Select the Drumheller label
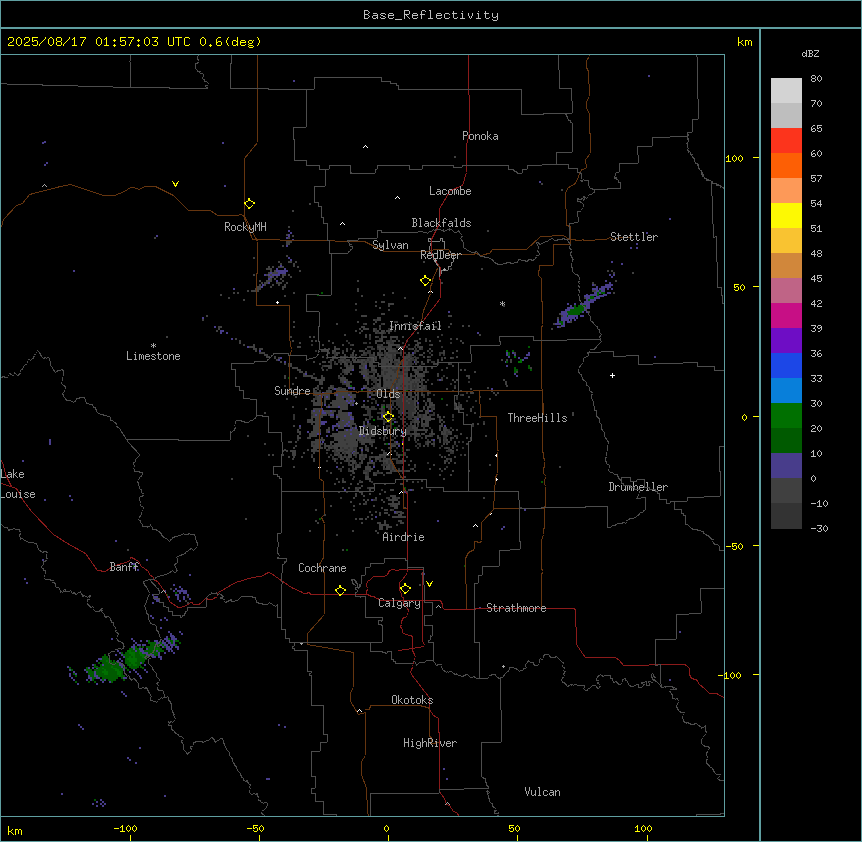Image resolution: width=862 pixels, height=842 pixels. [638, 487]
